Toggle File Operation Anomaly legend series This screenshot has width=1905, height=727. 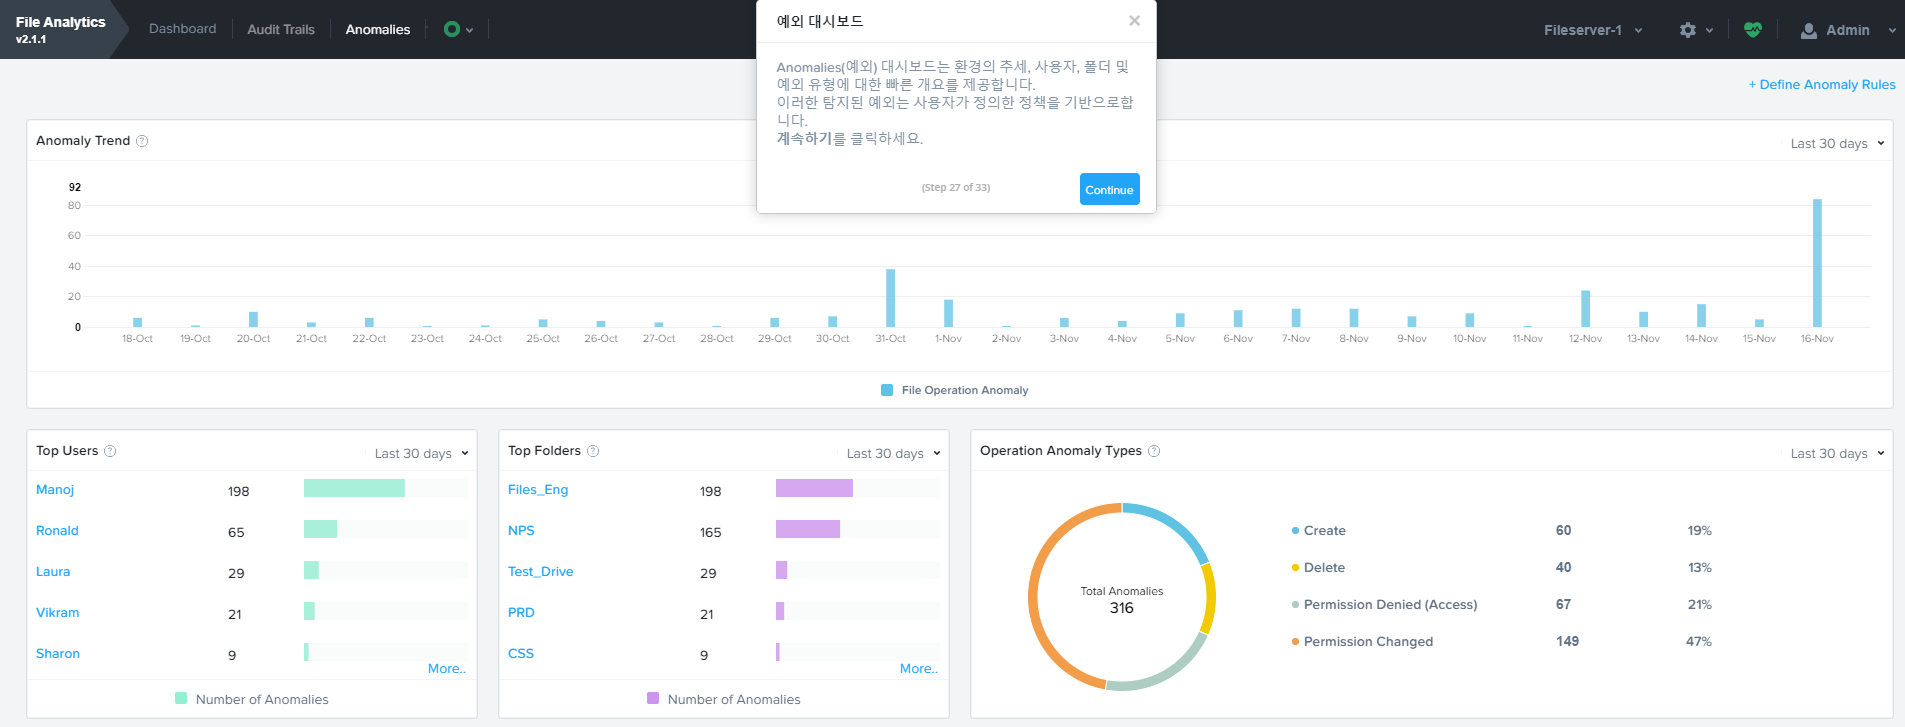(x=955, y=390)
